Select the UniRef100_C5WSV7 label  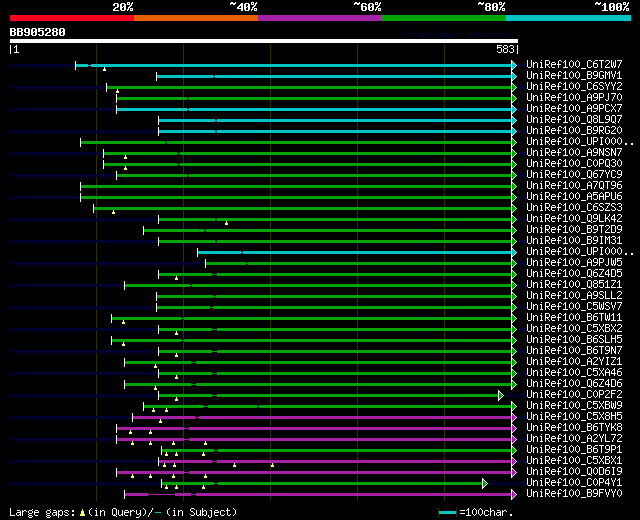click(574, 307)
